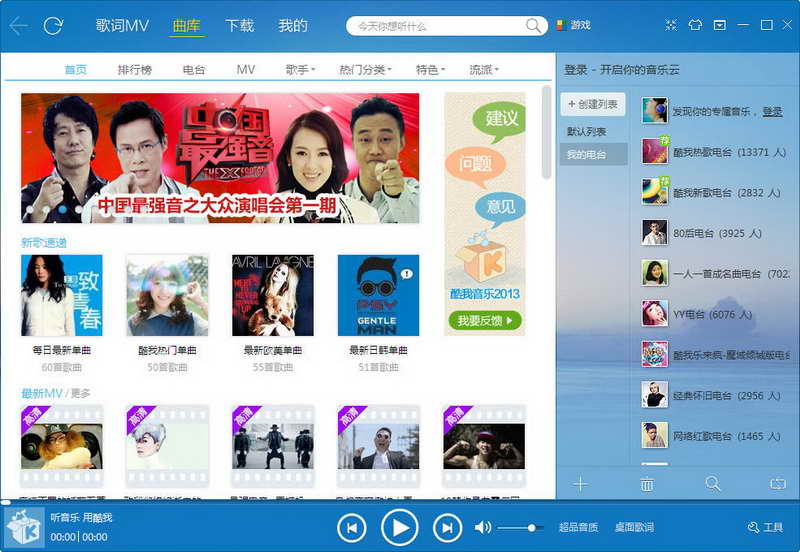This screenshot has width=800, height=552.
Task: Switch to the 曲库 tab
Action: click(187, 26)
